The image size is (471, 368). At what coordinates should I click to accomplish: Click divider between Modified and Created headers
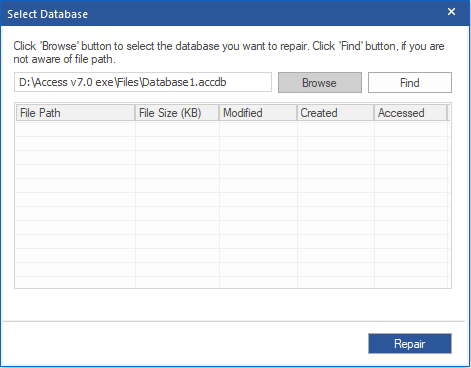point(297,113)
